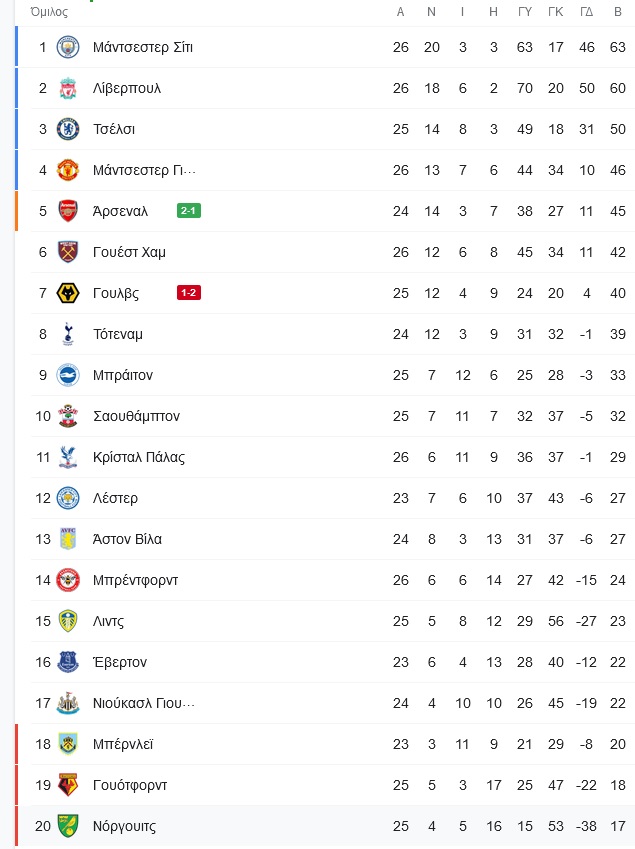The width and height of the screenshot is (635, 849).
Task: Click the Manchester City club crest
Action: [x=68, y=47]
